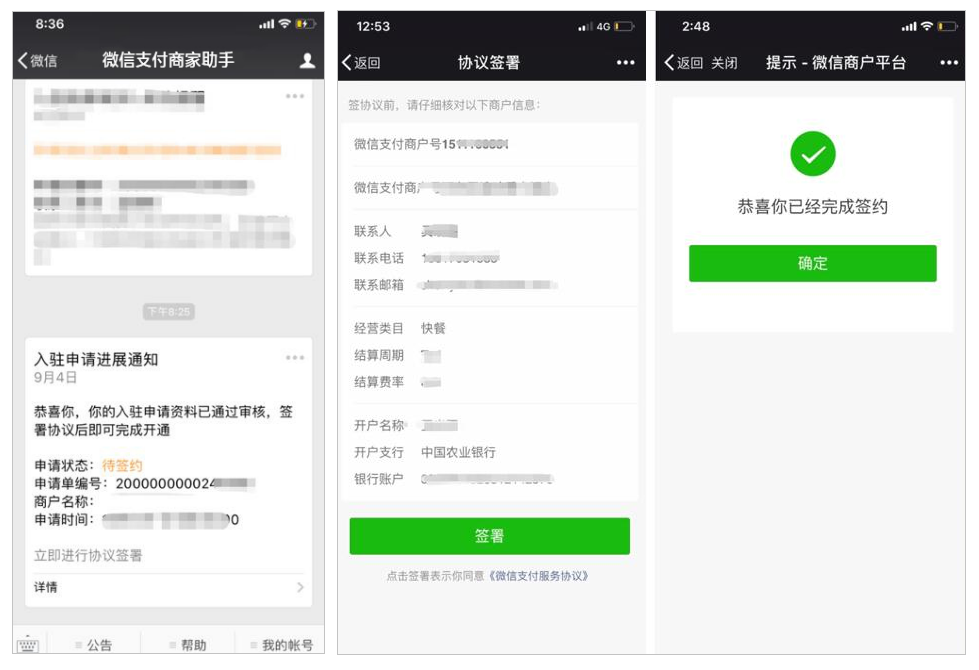Image resolution: width=979 pixels, height=670 pixels.
Task: Tap the green success checkmark icon
Action: (812, 154)
